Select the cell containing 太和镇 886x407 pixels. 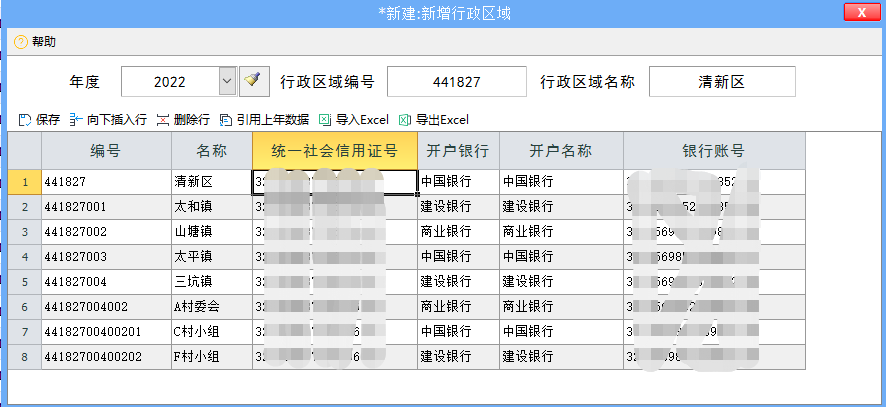click(210, 207)
